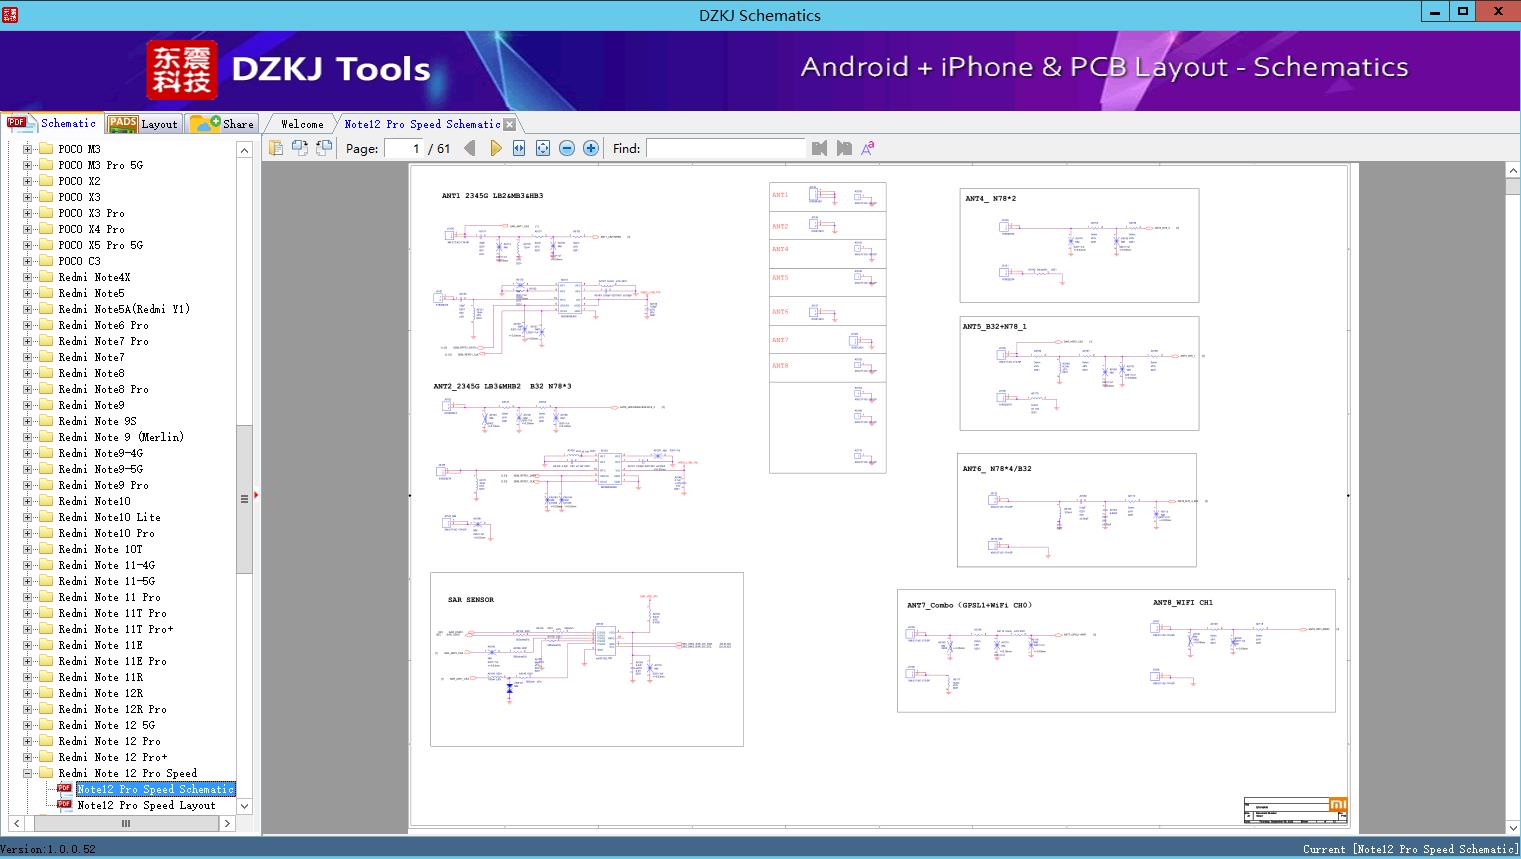1521x859 pixels.
Task: Select Redmi Note 9 (Merlin) item
Action: 121,437
